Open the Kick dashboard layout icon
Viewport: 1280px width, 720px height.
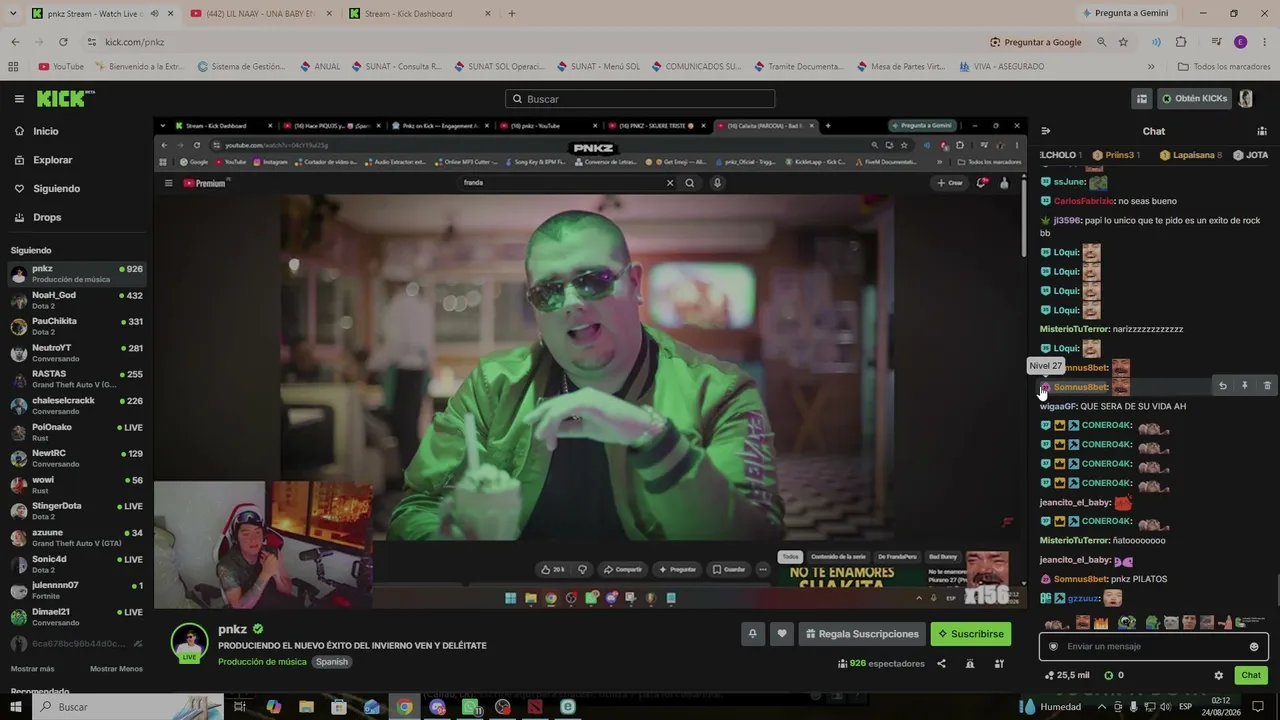pos(1141,99)
